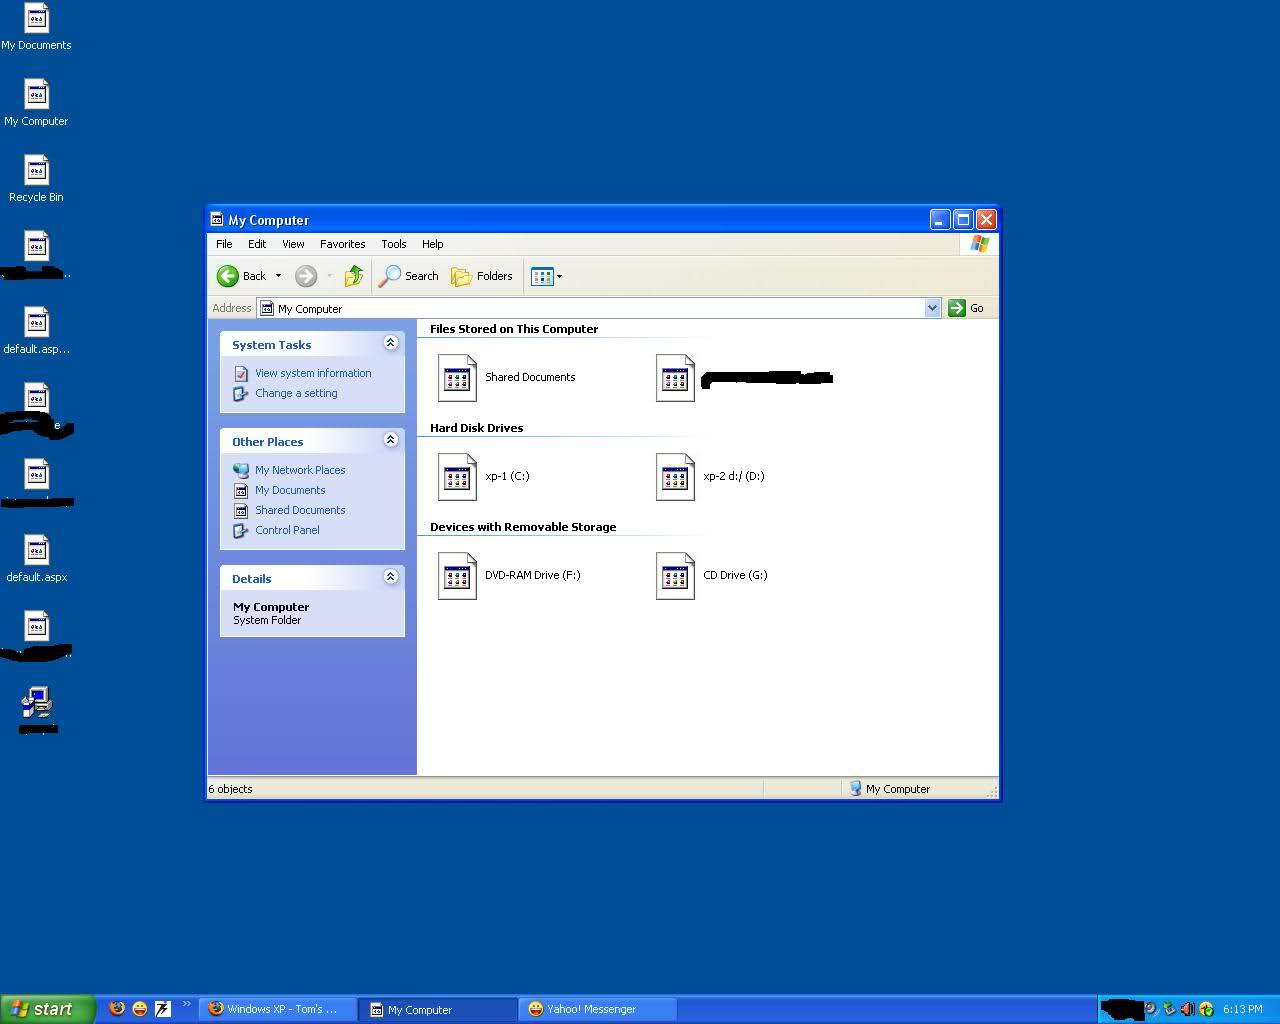Launch Firefox from Quick Launch

pyautogui.click(x=117, y=1009)
